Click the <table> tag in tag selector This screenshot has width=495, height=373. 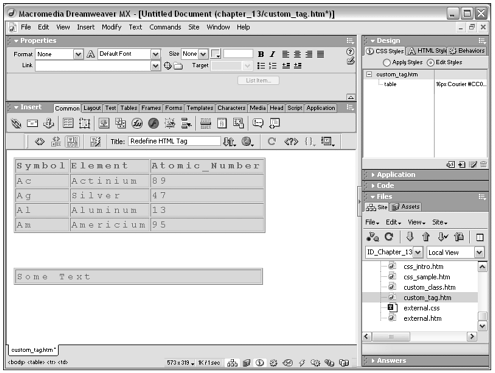tap(36, 362)
